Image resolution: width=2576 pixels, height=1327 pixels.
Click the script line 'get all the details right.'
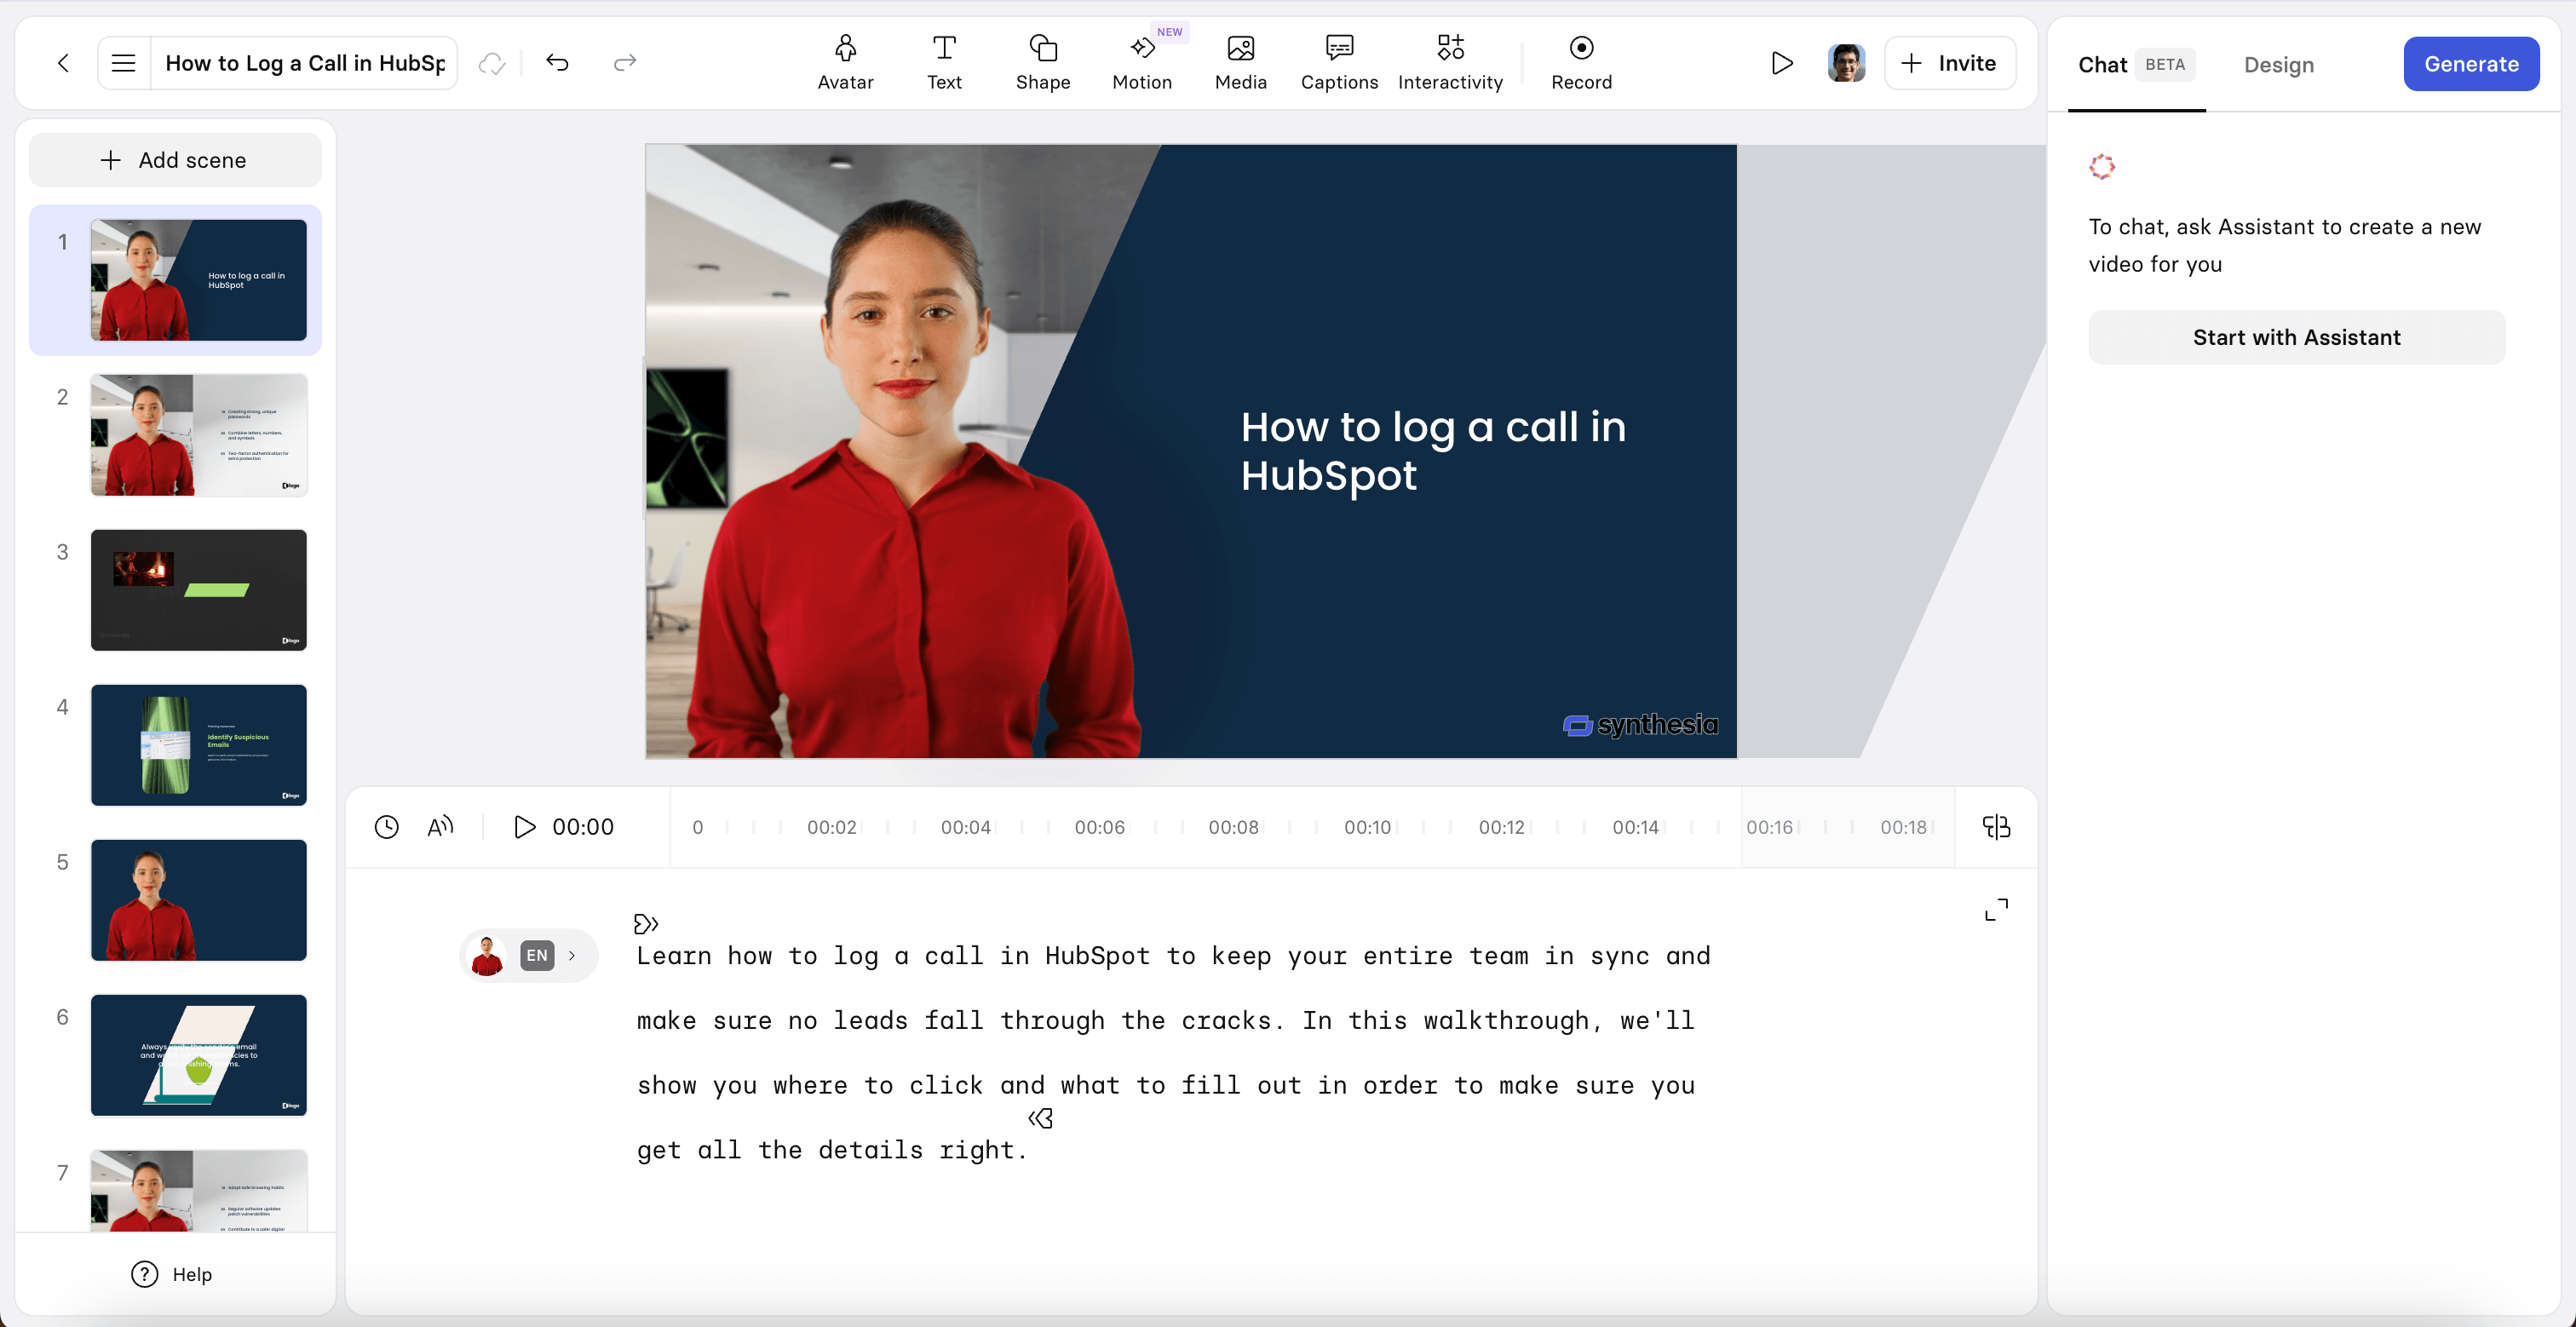click(832, 1150)
